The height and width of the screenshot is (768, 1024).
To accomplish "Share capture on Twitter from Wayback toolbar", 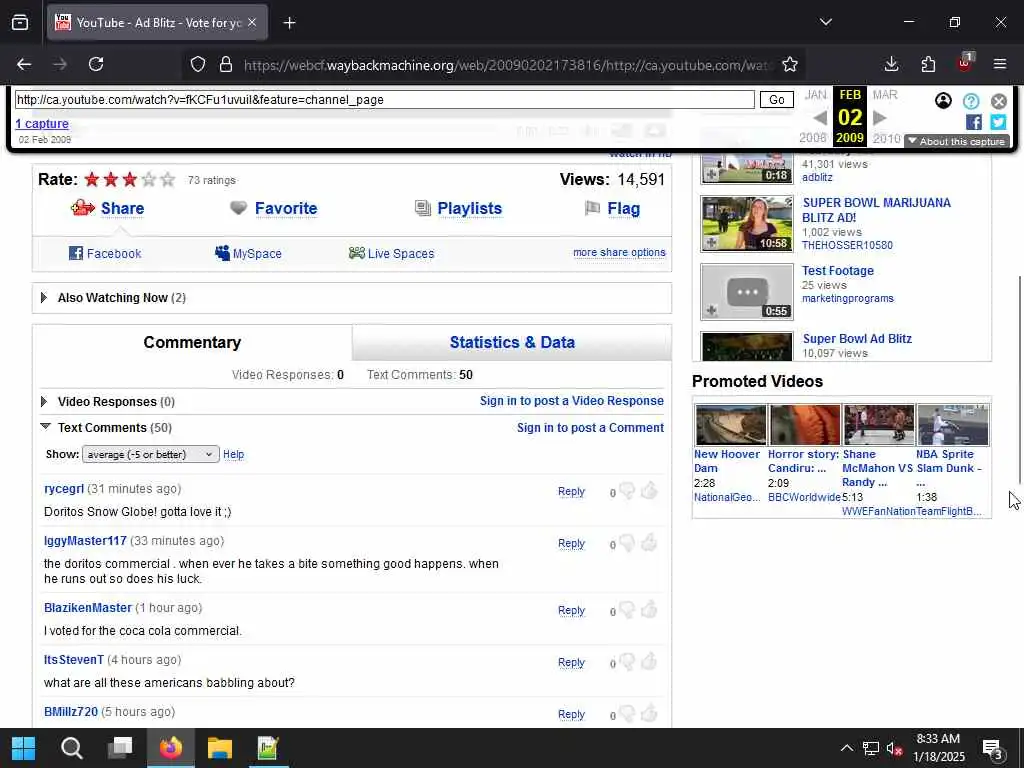I will click(998, 122).
